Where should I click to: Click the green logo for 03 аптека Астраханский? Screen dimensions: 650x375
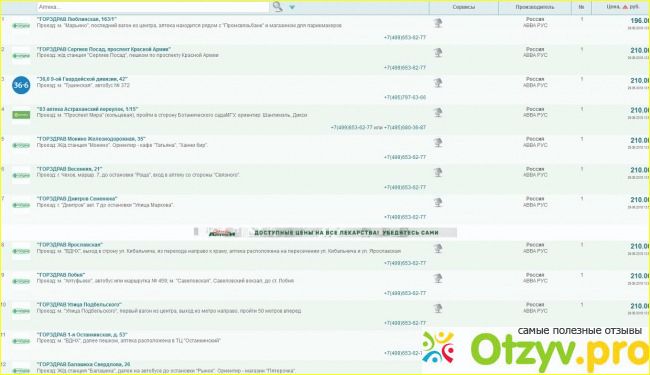[21, 115]
